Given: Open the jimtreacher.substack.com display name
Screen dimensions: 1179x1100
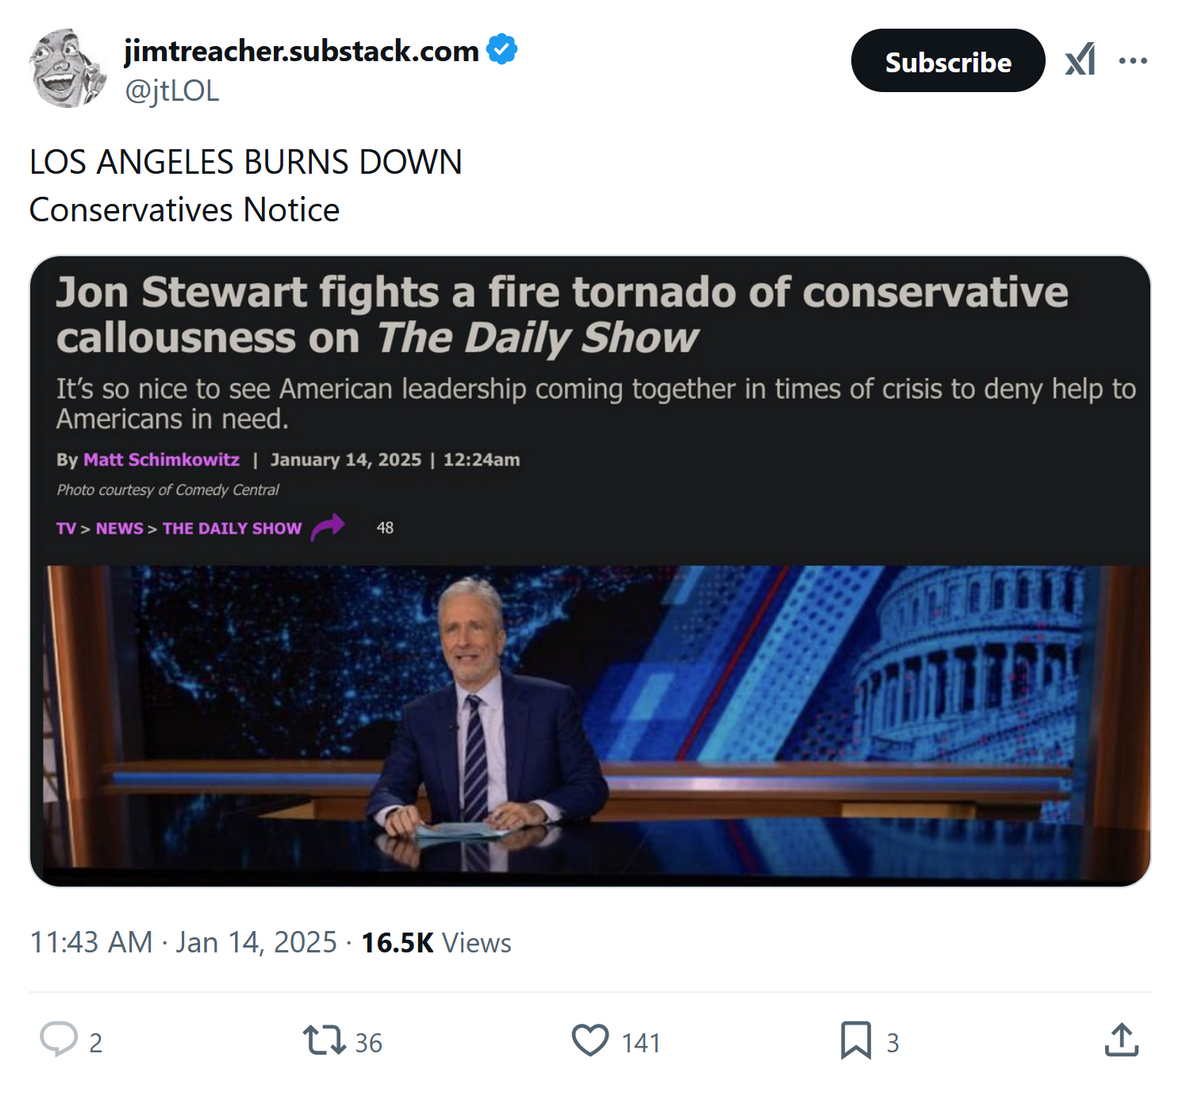Looking at the screenshot, I should point(302,50).
